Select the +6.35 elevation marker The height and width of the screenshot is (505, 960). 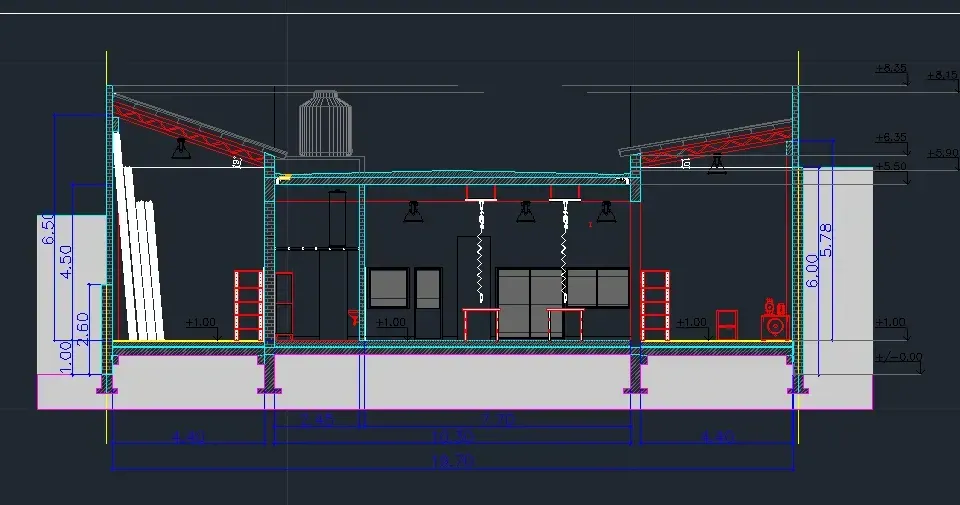click(x=891, y=137)
